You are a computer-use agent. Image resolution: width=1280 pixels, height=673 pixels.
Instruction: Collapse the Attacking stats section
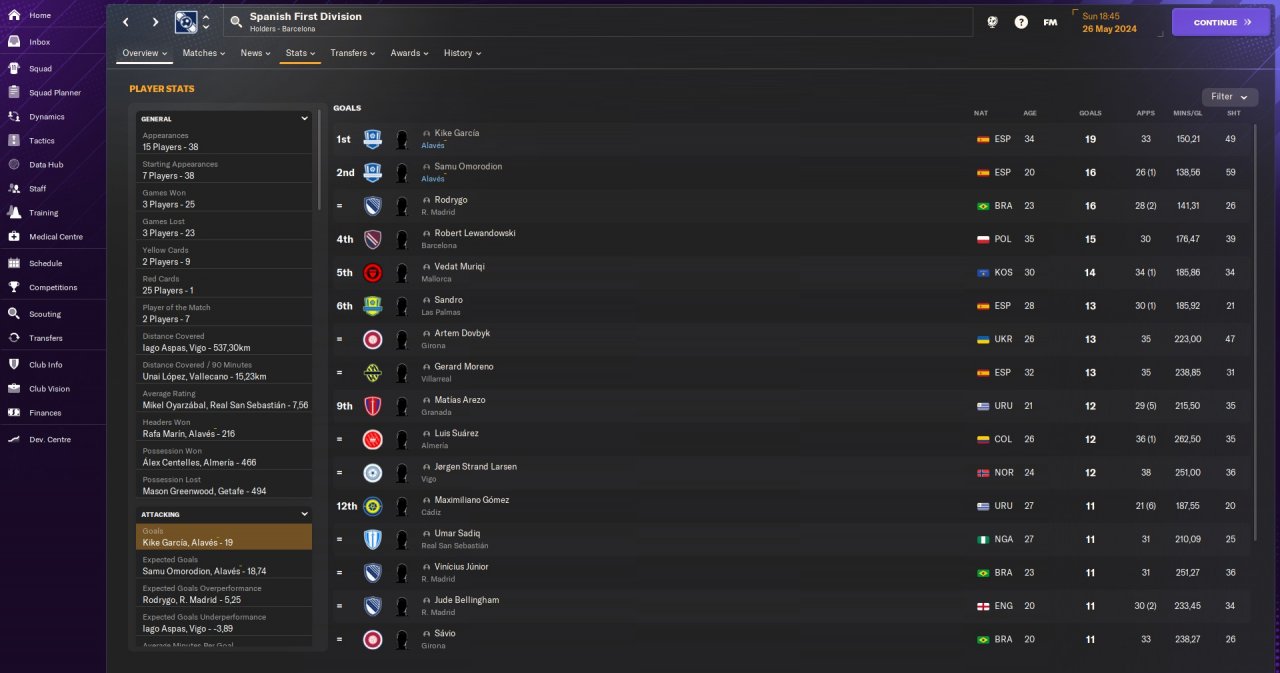pos(304,514)
